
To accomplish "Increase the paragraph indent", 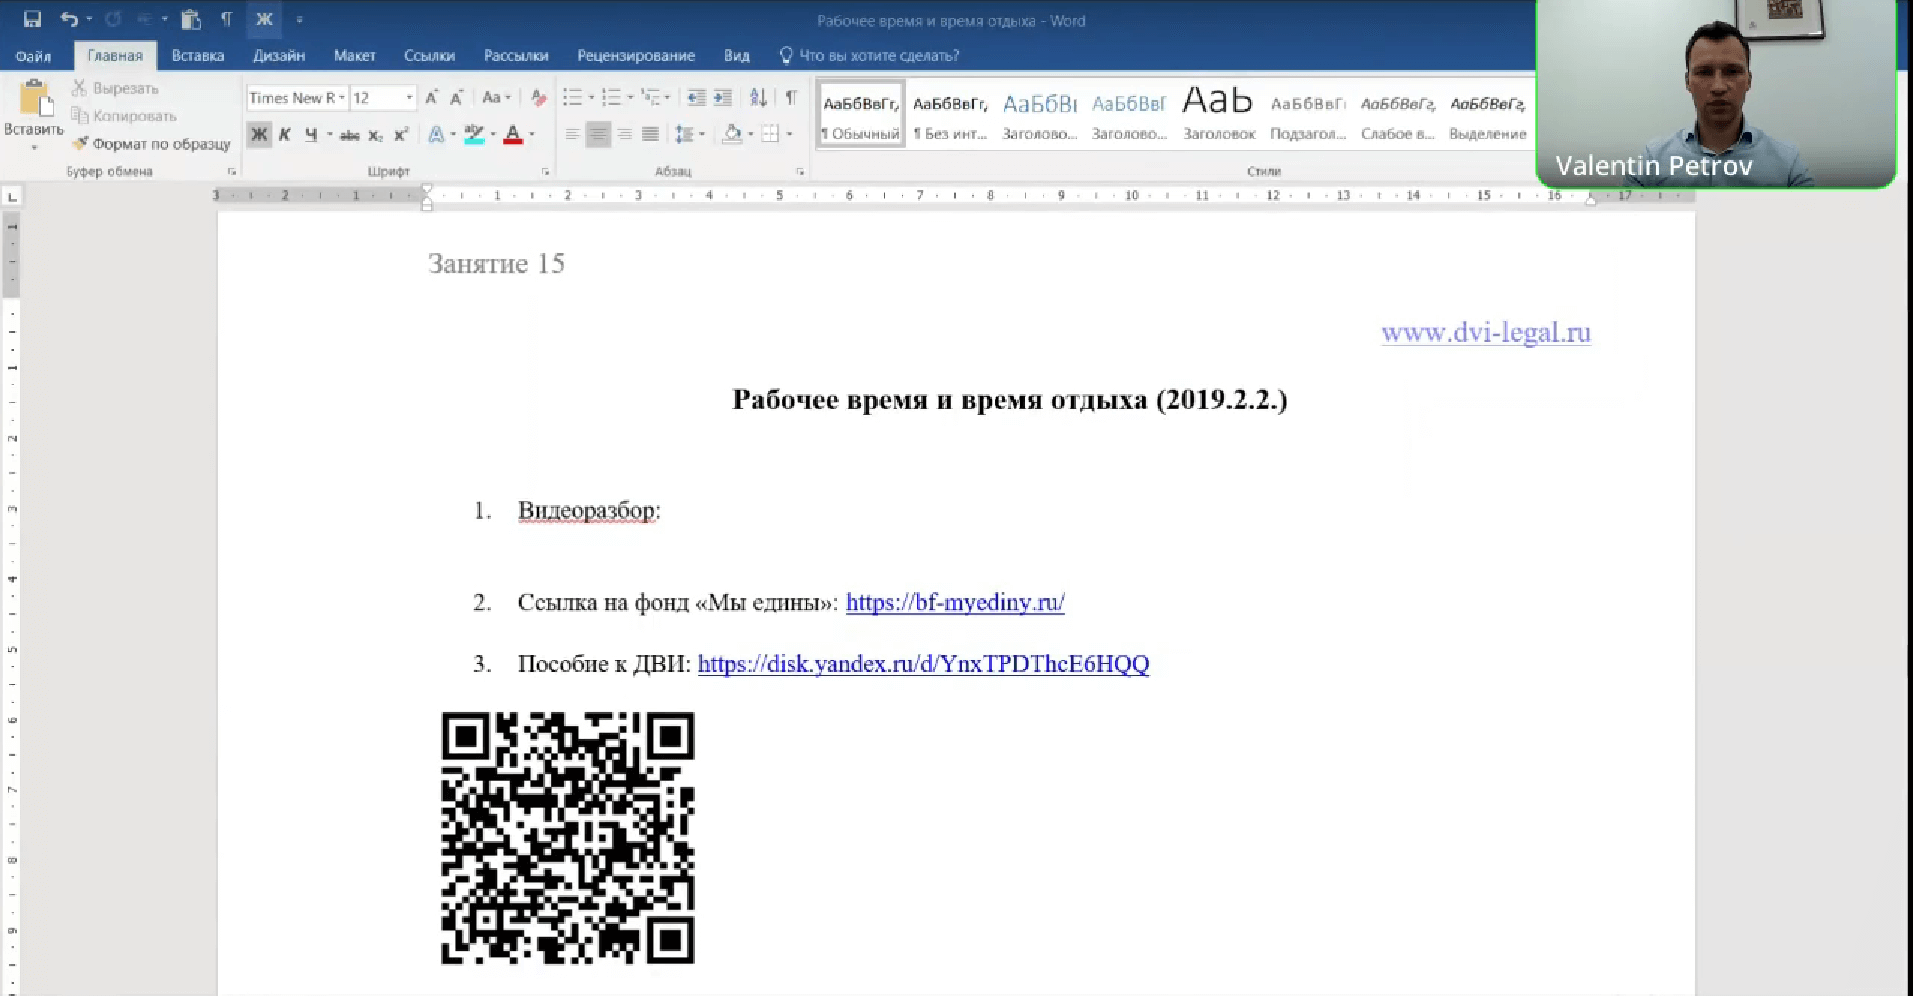I will [x=722, y=98].
